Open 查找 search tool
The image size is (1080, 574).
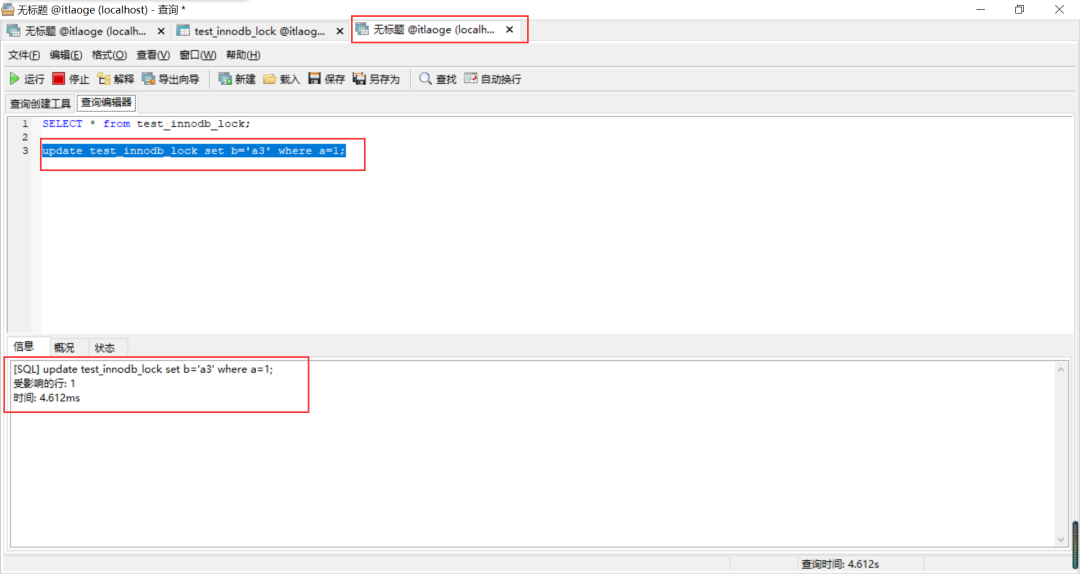point(438,79)
